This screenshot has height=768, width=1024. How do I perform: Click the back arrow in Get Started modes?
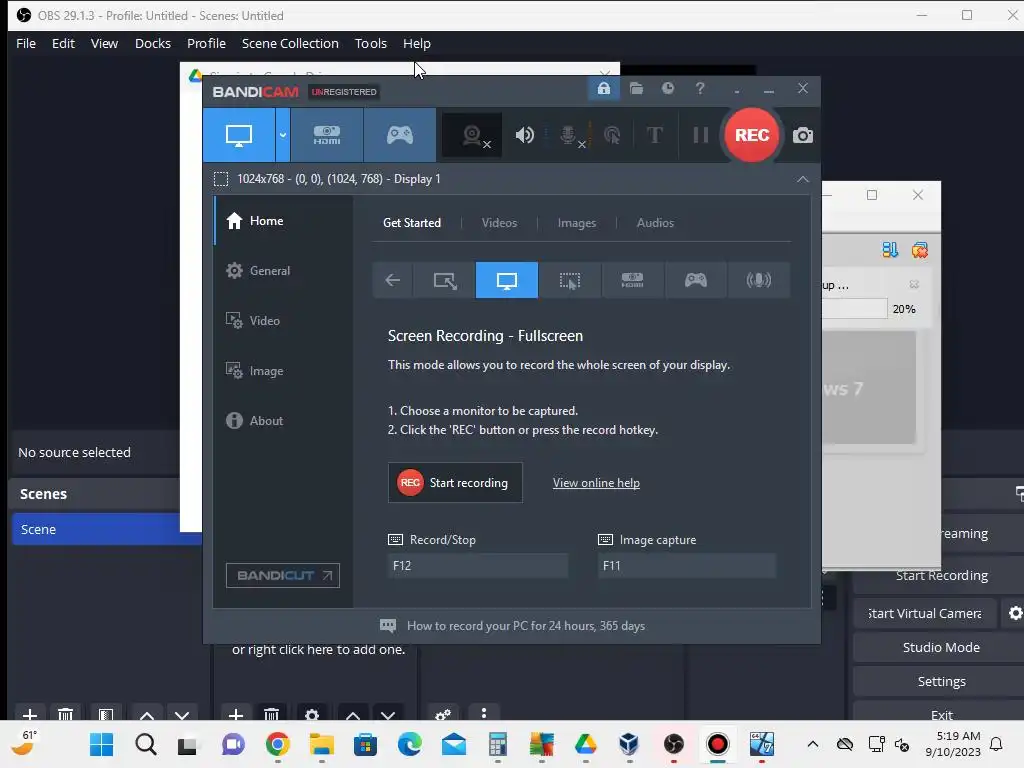tap(392, 280)
